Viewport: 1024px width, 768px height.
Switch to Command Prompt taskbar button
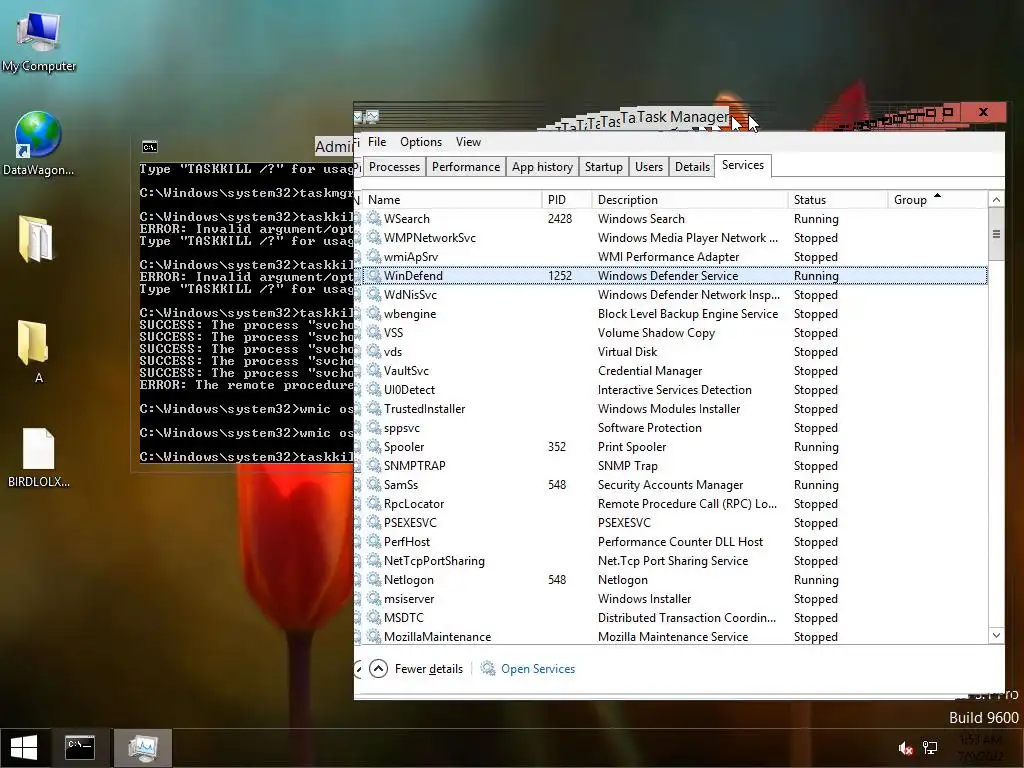tap(80, 748)
